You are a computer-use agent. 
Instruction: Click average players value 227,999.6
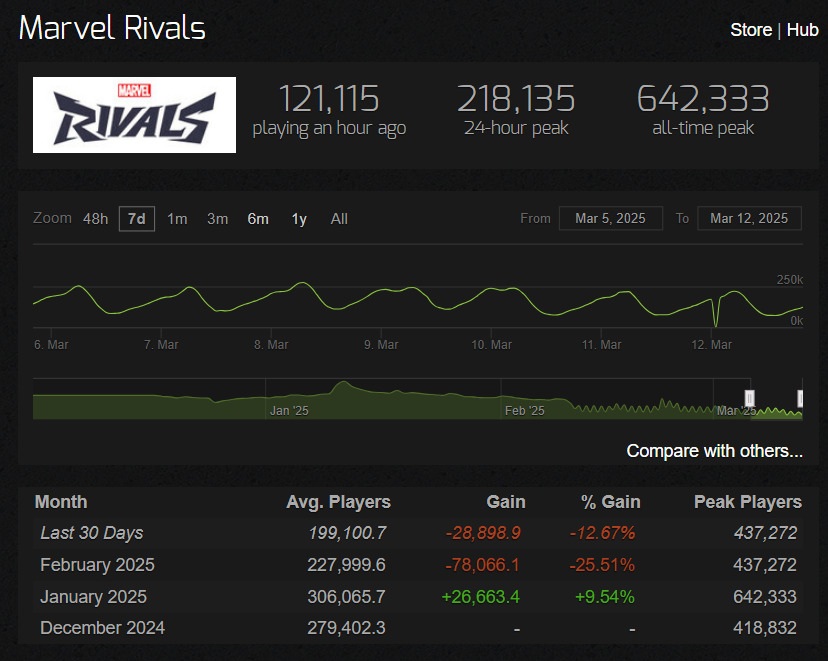[346, 565]
